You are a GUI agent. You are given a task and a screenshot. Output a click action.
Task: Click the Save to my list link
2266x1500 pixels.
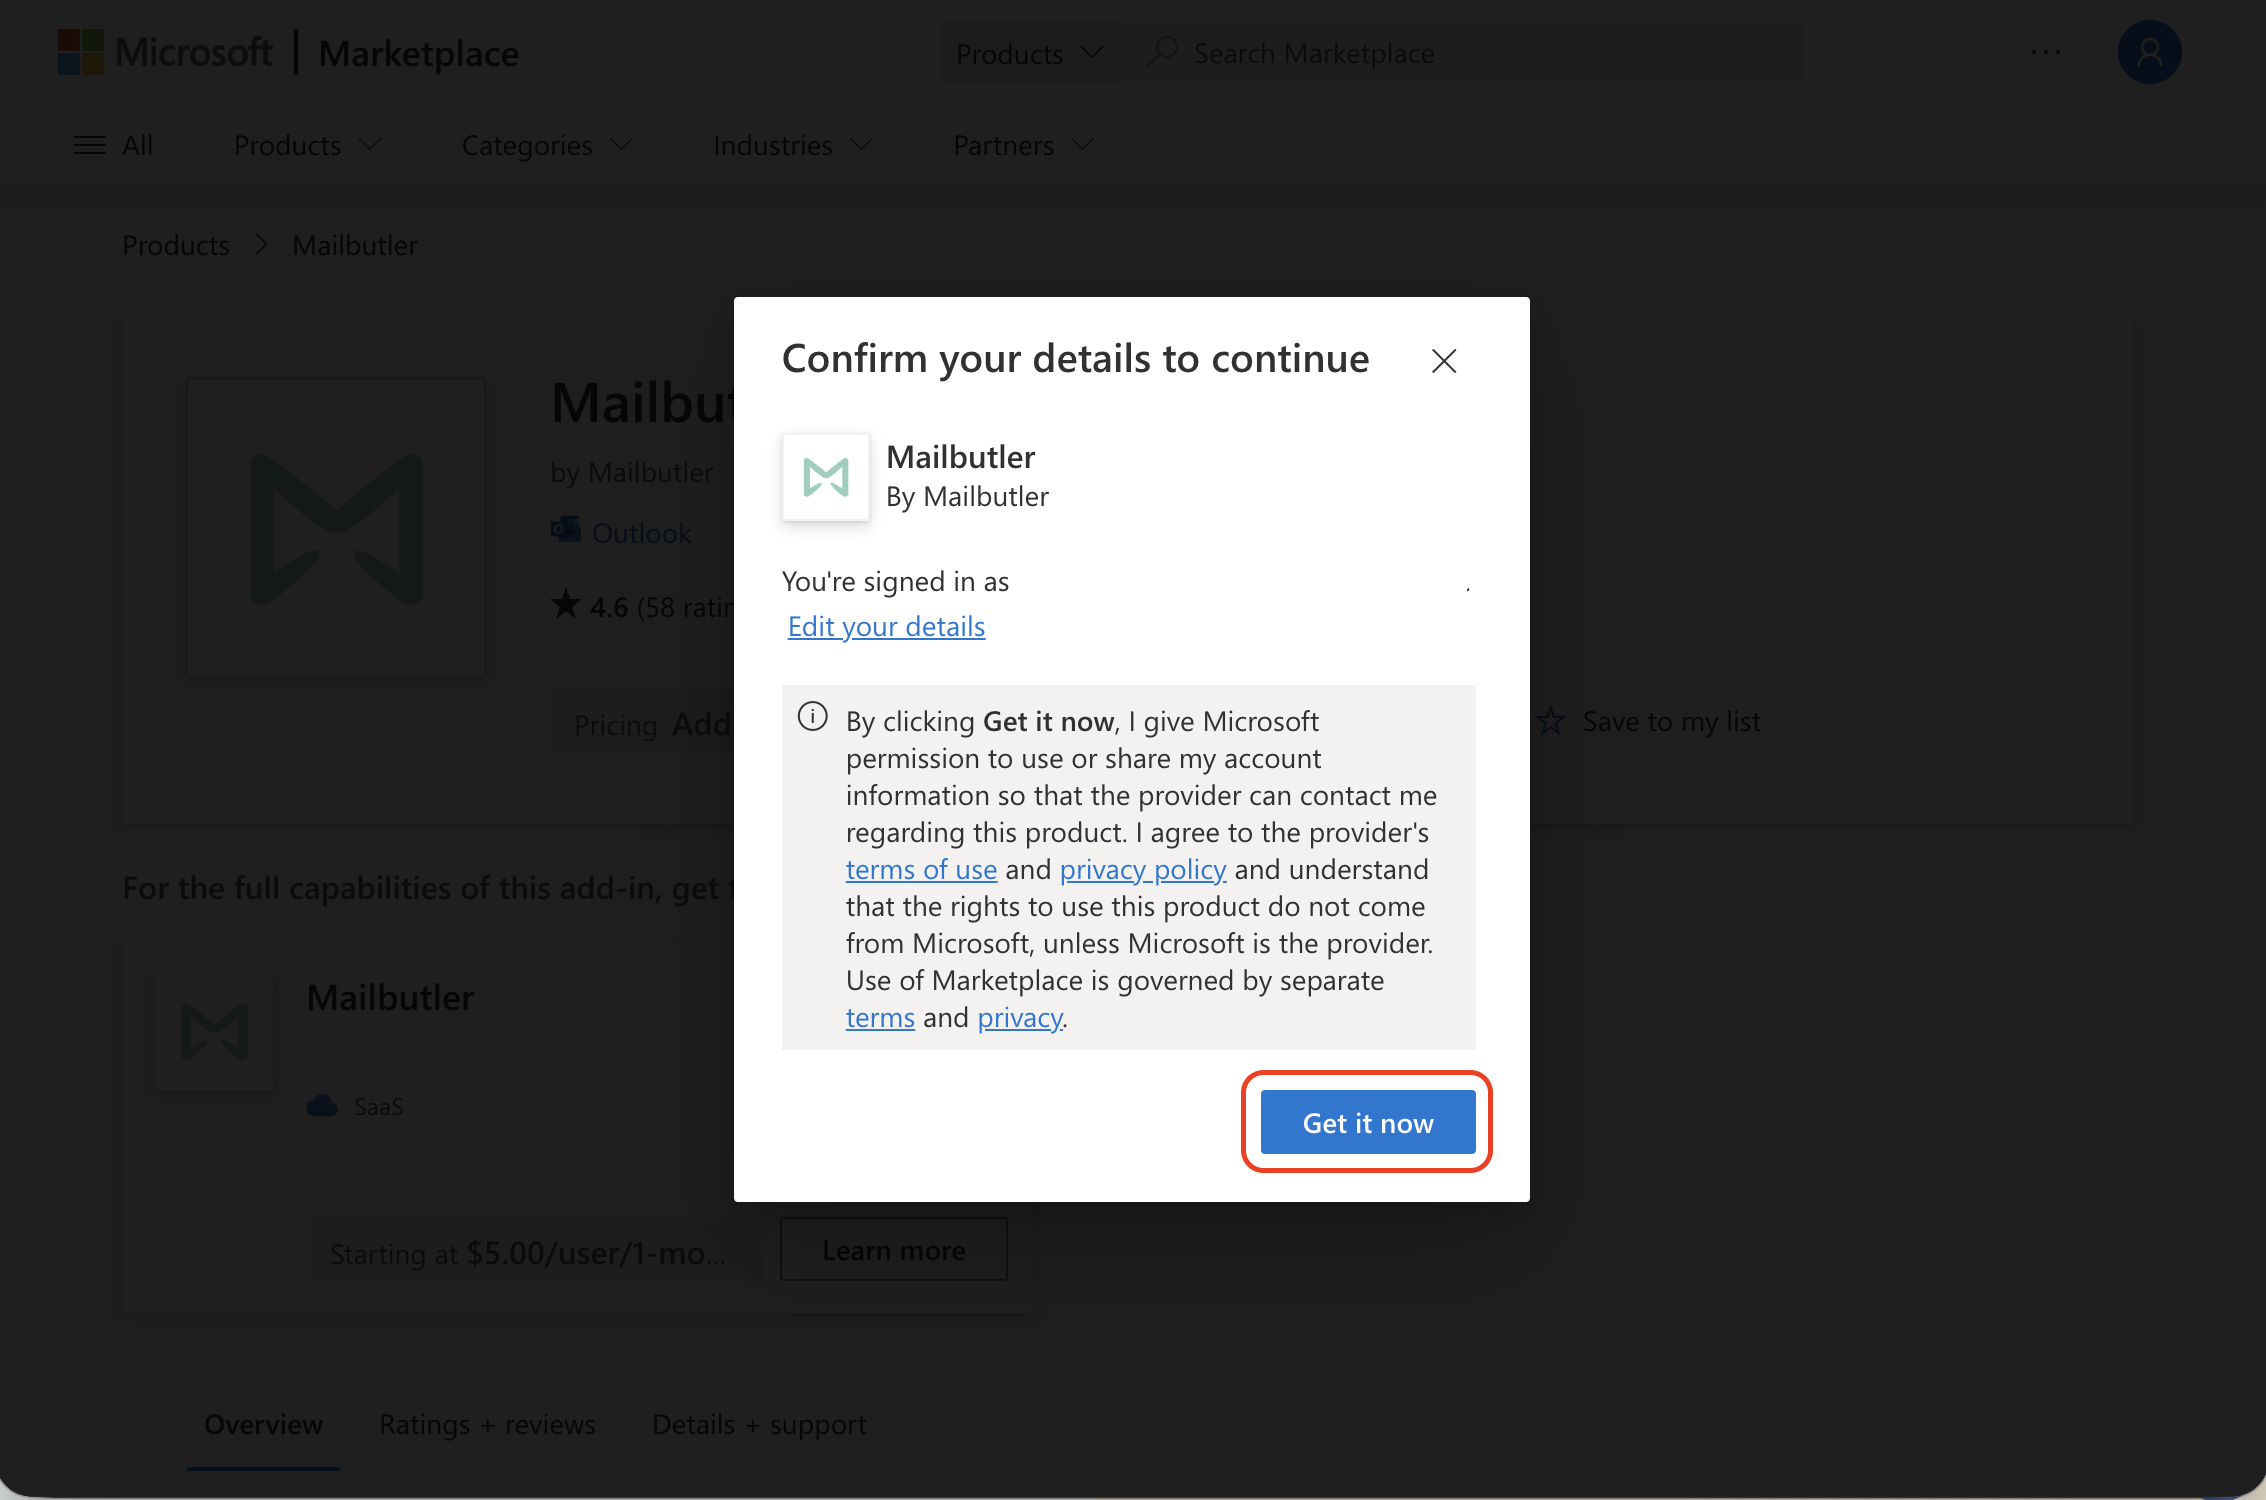click(x=1671, y=721)
